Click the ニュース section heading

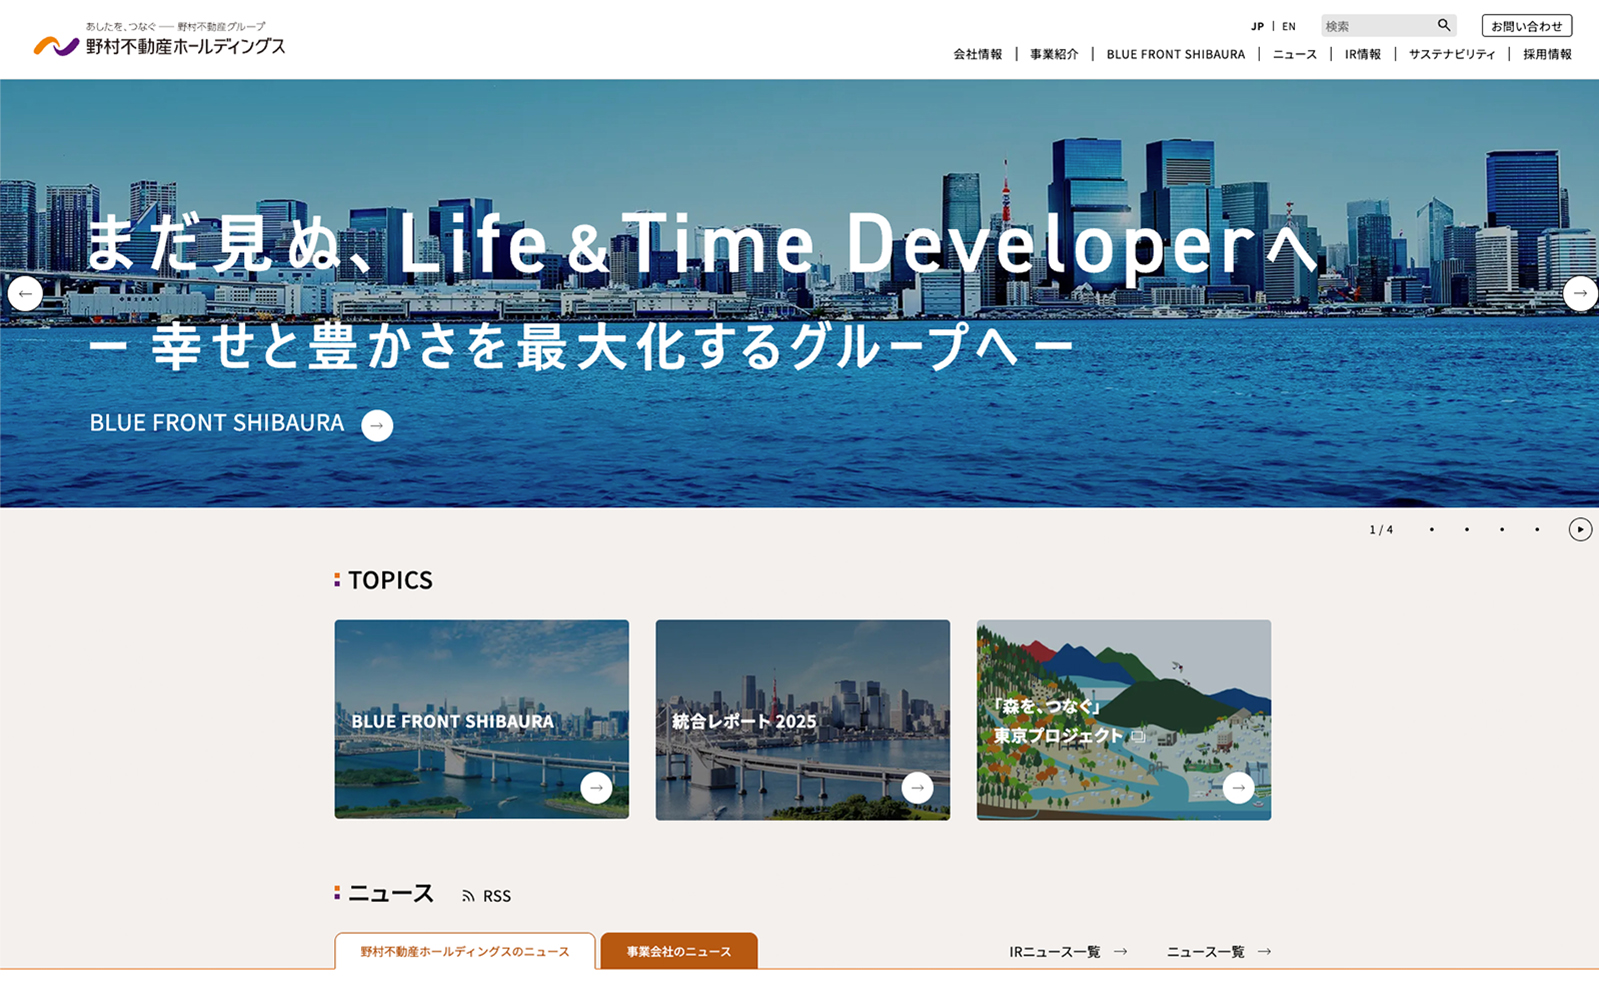click(x=390, y=893)
